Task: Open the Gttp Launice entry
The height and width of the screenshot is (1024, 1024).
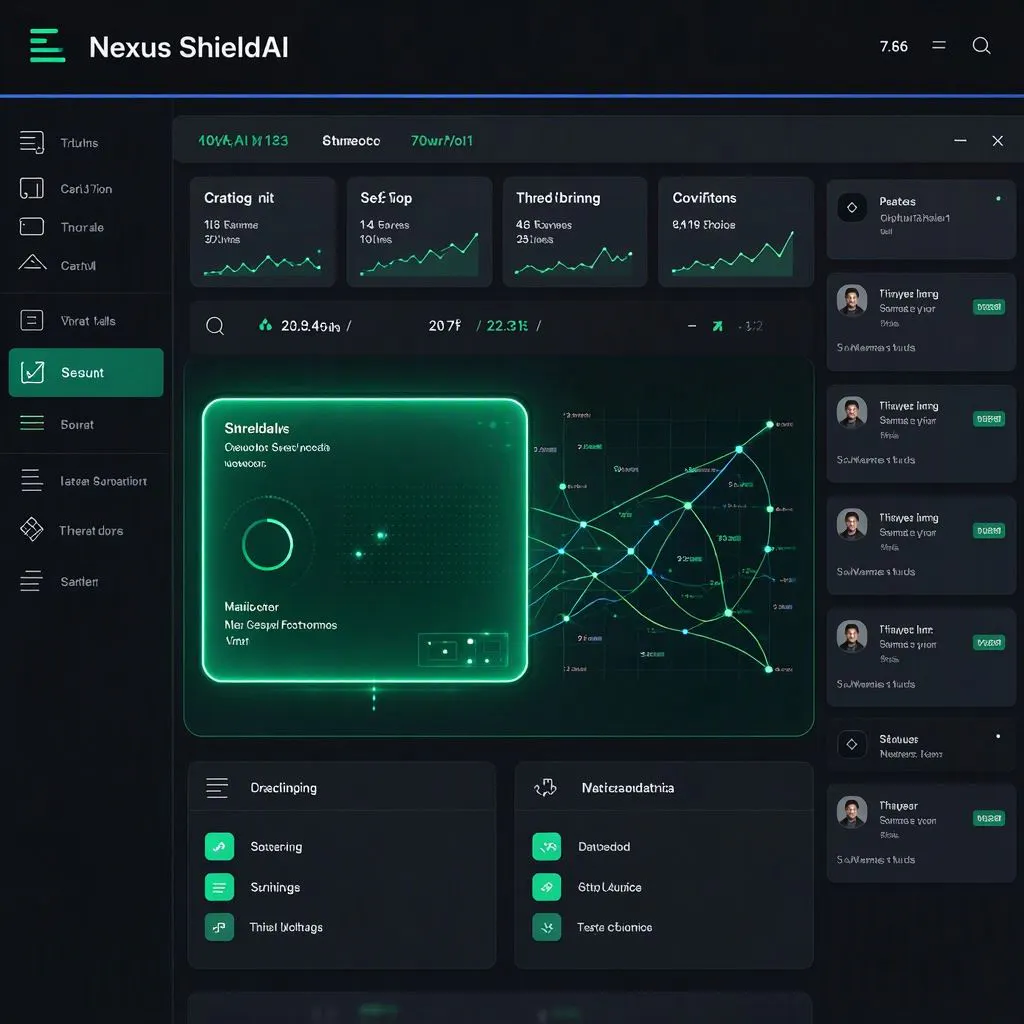Action: [x=609, y=887]
